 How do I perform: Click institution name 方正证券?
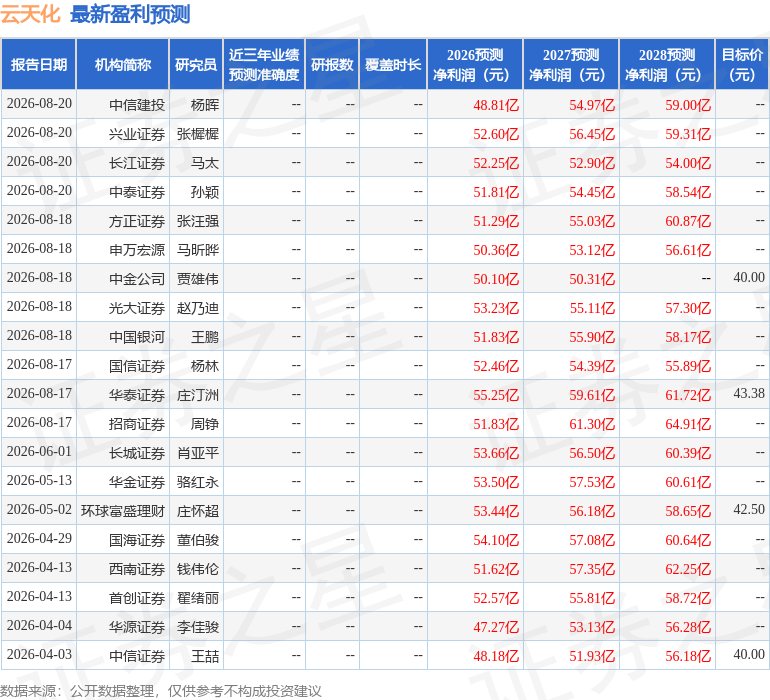(x=137, y=221)
